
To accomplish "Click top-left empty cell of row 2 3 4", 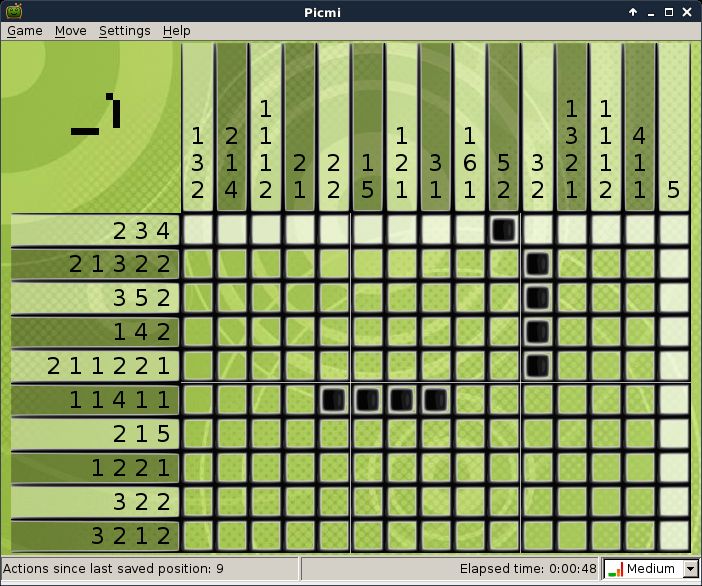I will tap(198, 230).
